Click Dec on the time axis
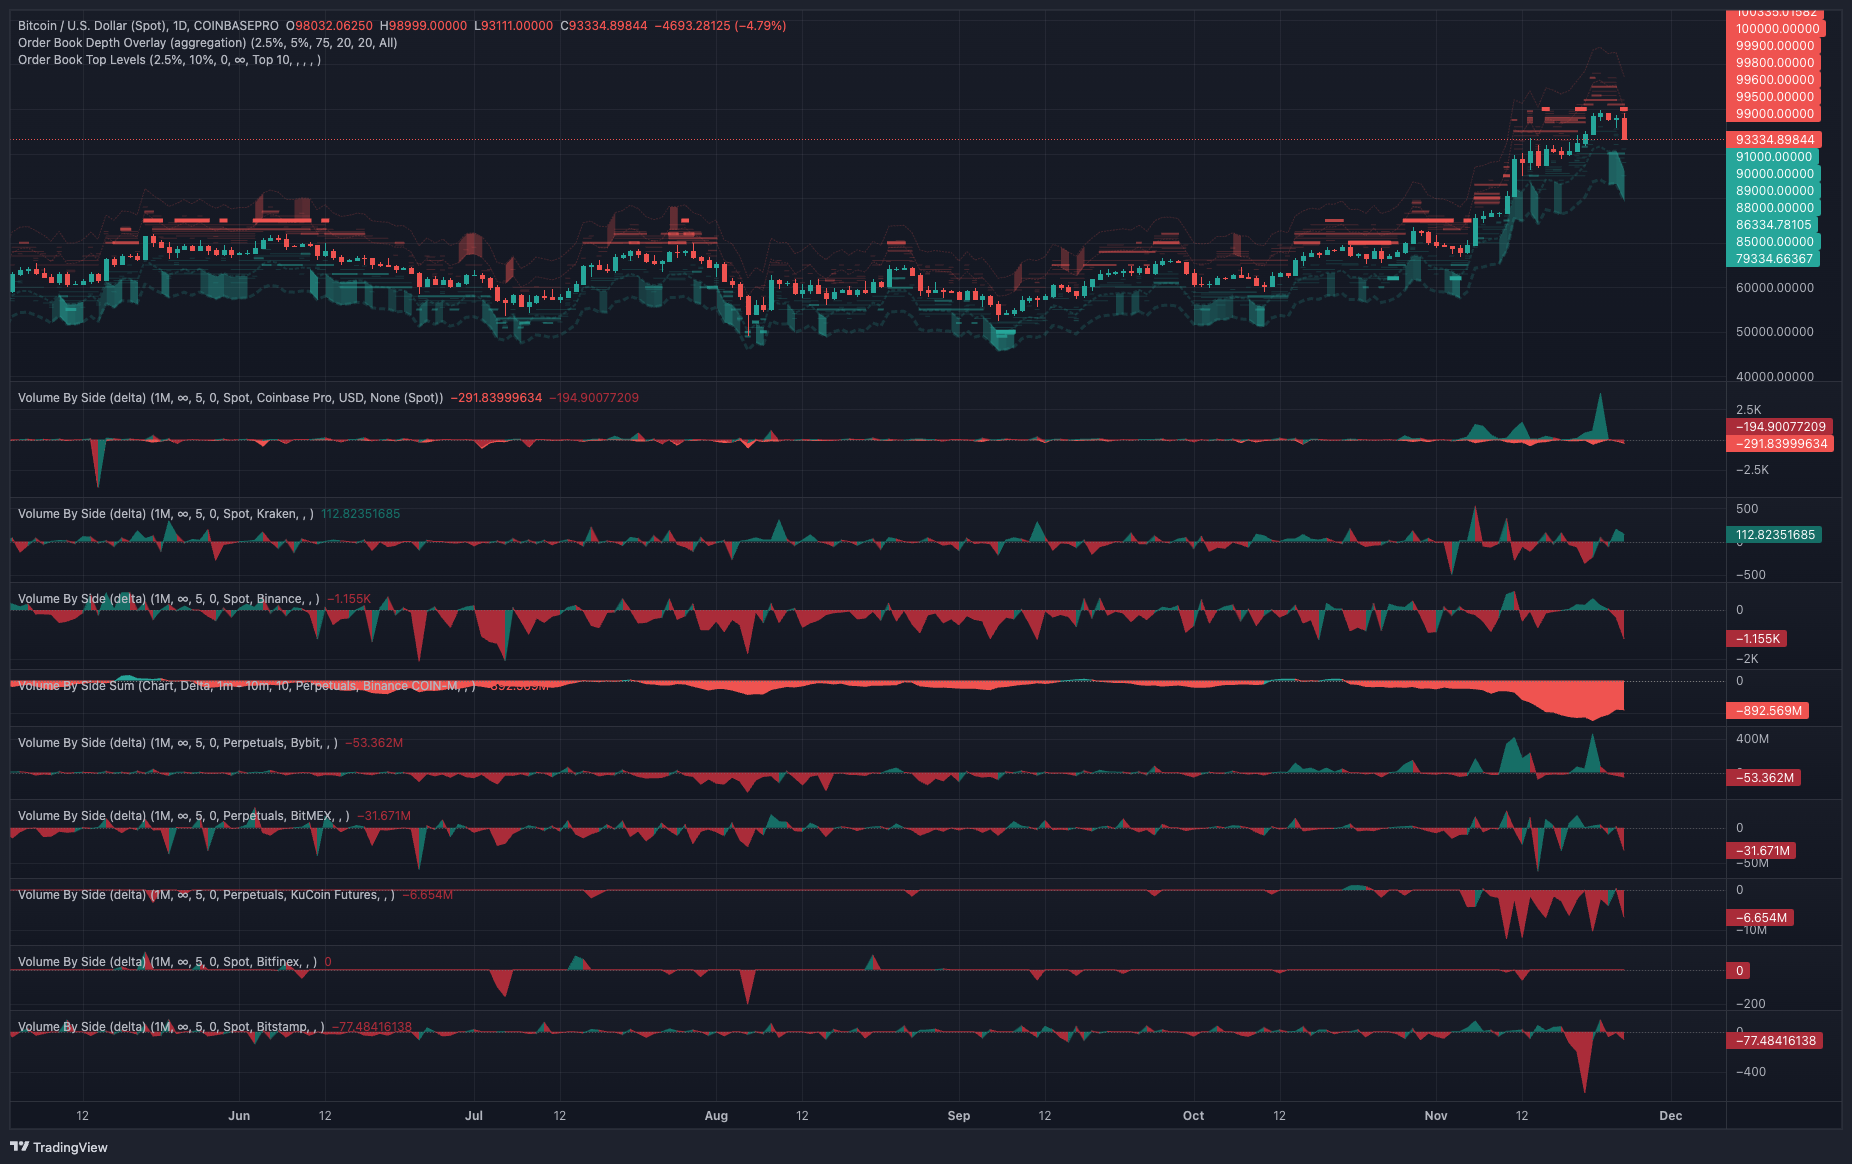The image size is (1852, 1164). (x=1670, y=1115)
